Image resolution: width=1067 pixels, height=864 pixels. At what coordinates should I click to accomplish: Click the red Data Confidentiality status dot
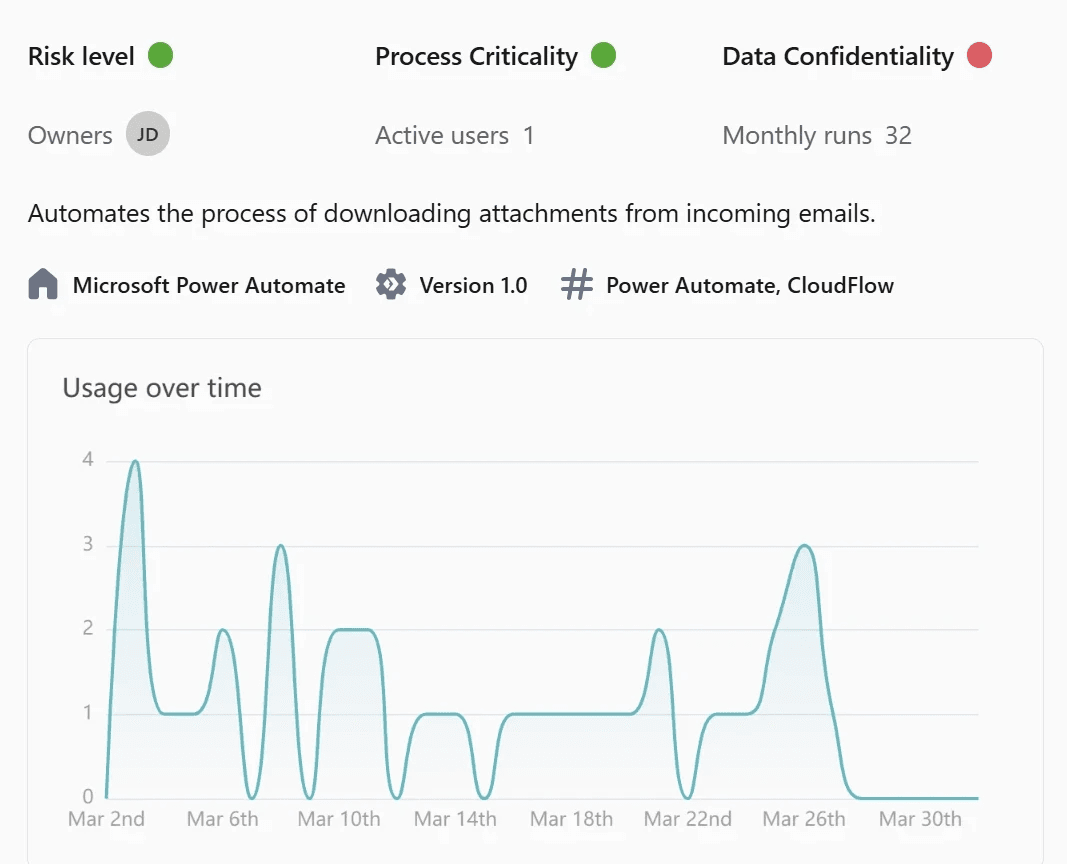(979, 55)
